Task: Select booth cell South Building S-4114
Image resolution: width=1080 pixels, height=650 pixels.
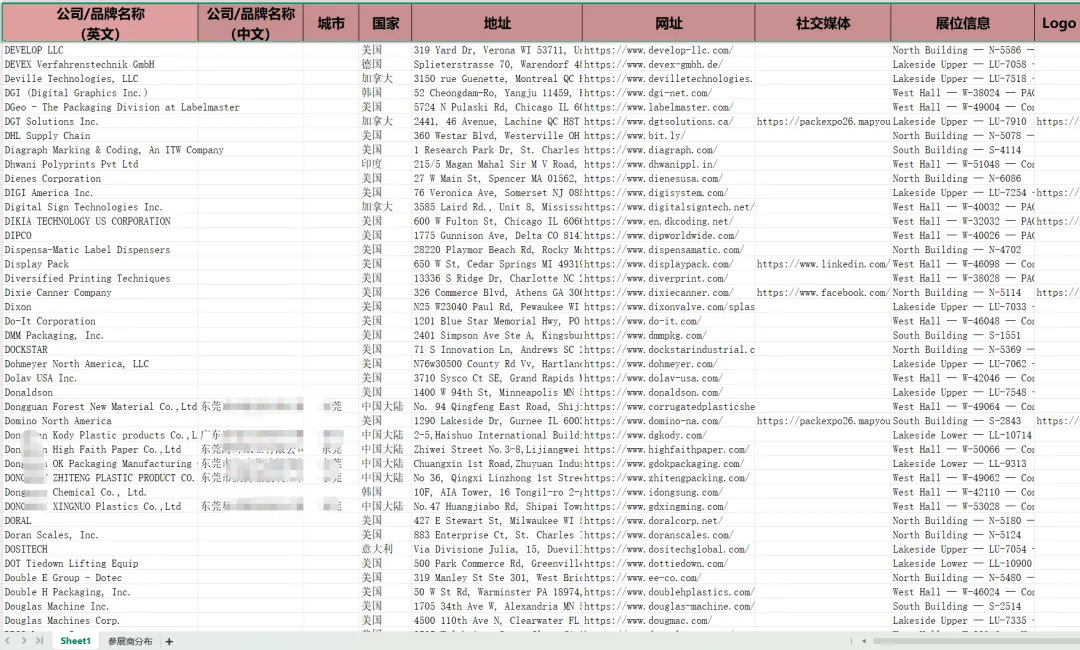Action: pyautogui.click(x=962, y=150)
